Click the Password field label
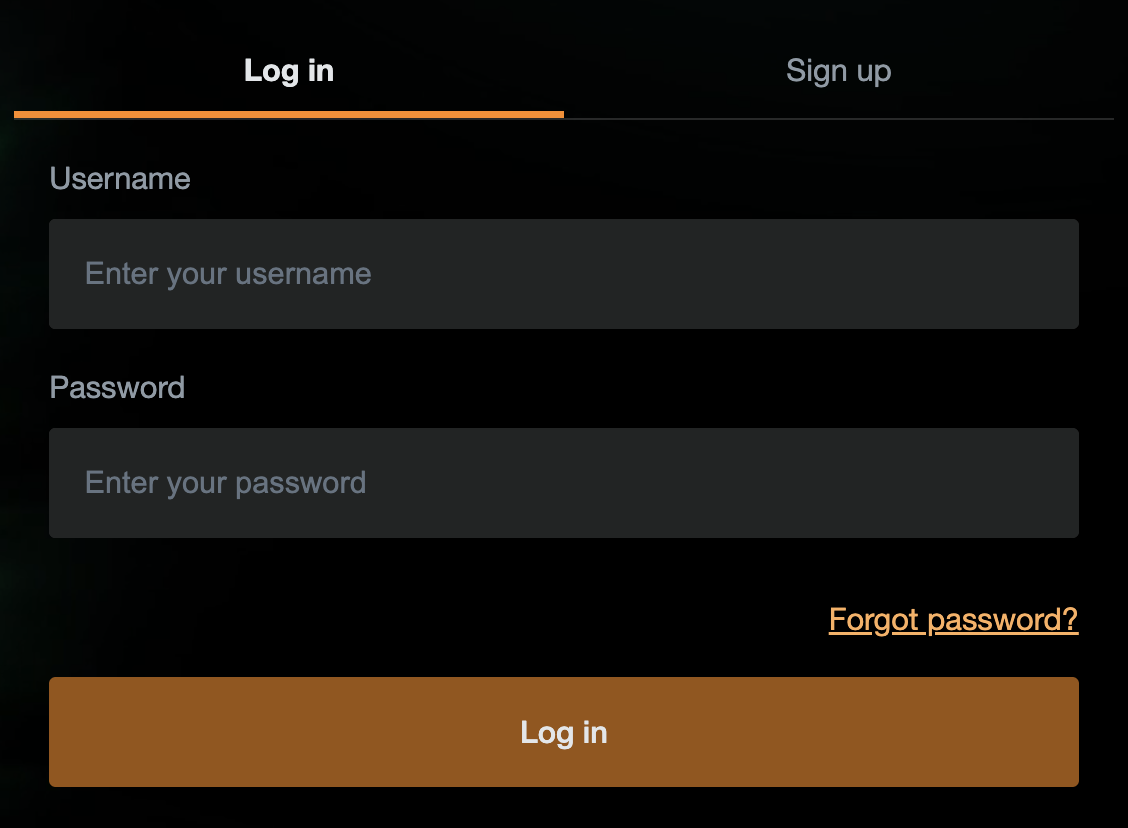This screenshot has height=828, width=1128. click(x=117, y=388)
